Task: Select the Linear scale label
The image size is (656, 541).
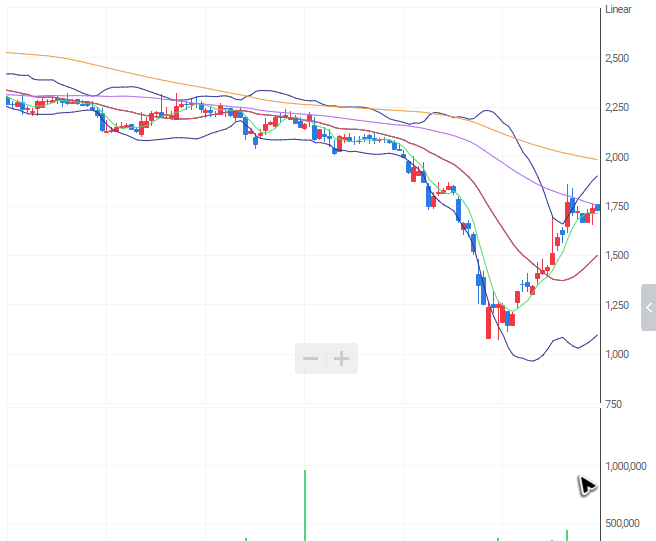Action: coord(618,9)
